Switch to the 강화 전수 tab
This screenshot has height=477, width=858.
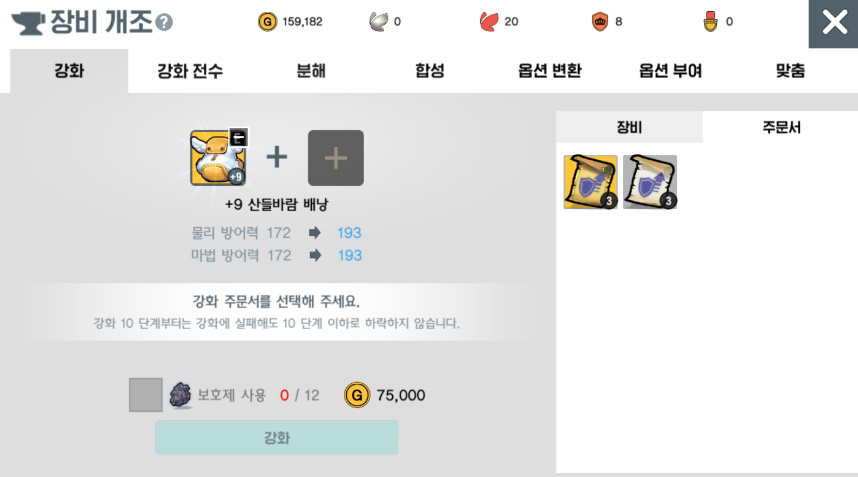pos(190,71)
